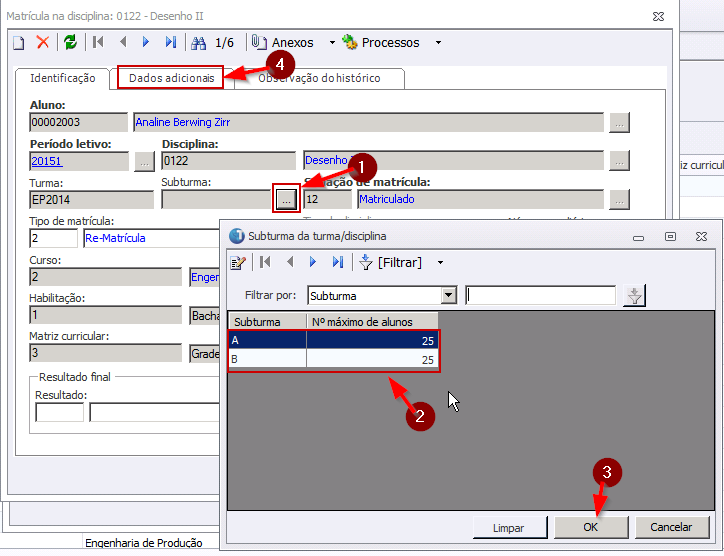Click the filter apply icon beside search field
Viewport: 724px width, 556px height.
point(634,296)
